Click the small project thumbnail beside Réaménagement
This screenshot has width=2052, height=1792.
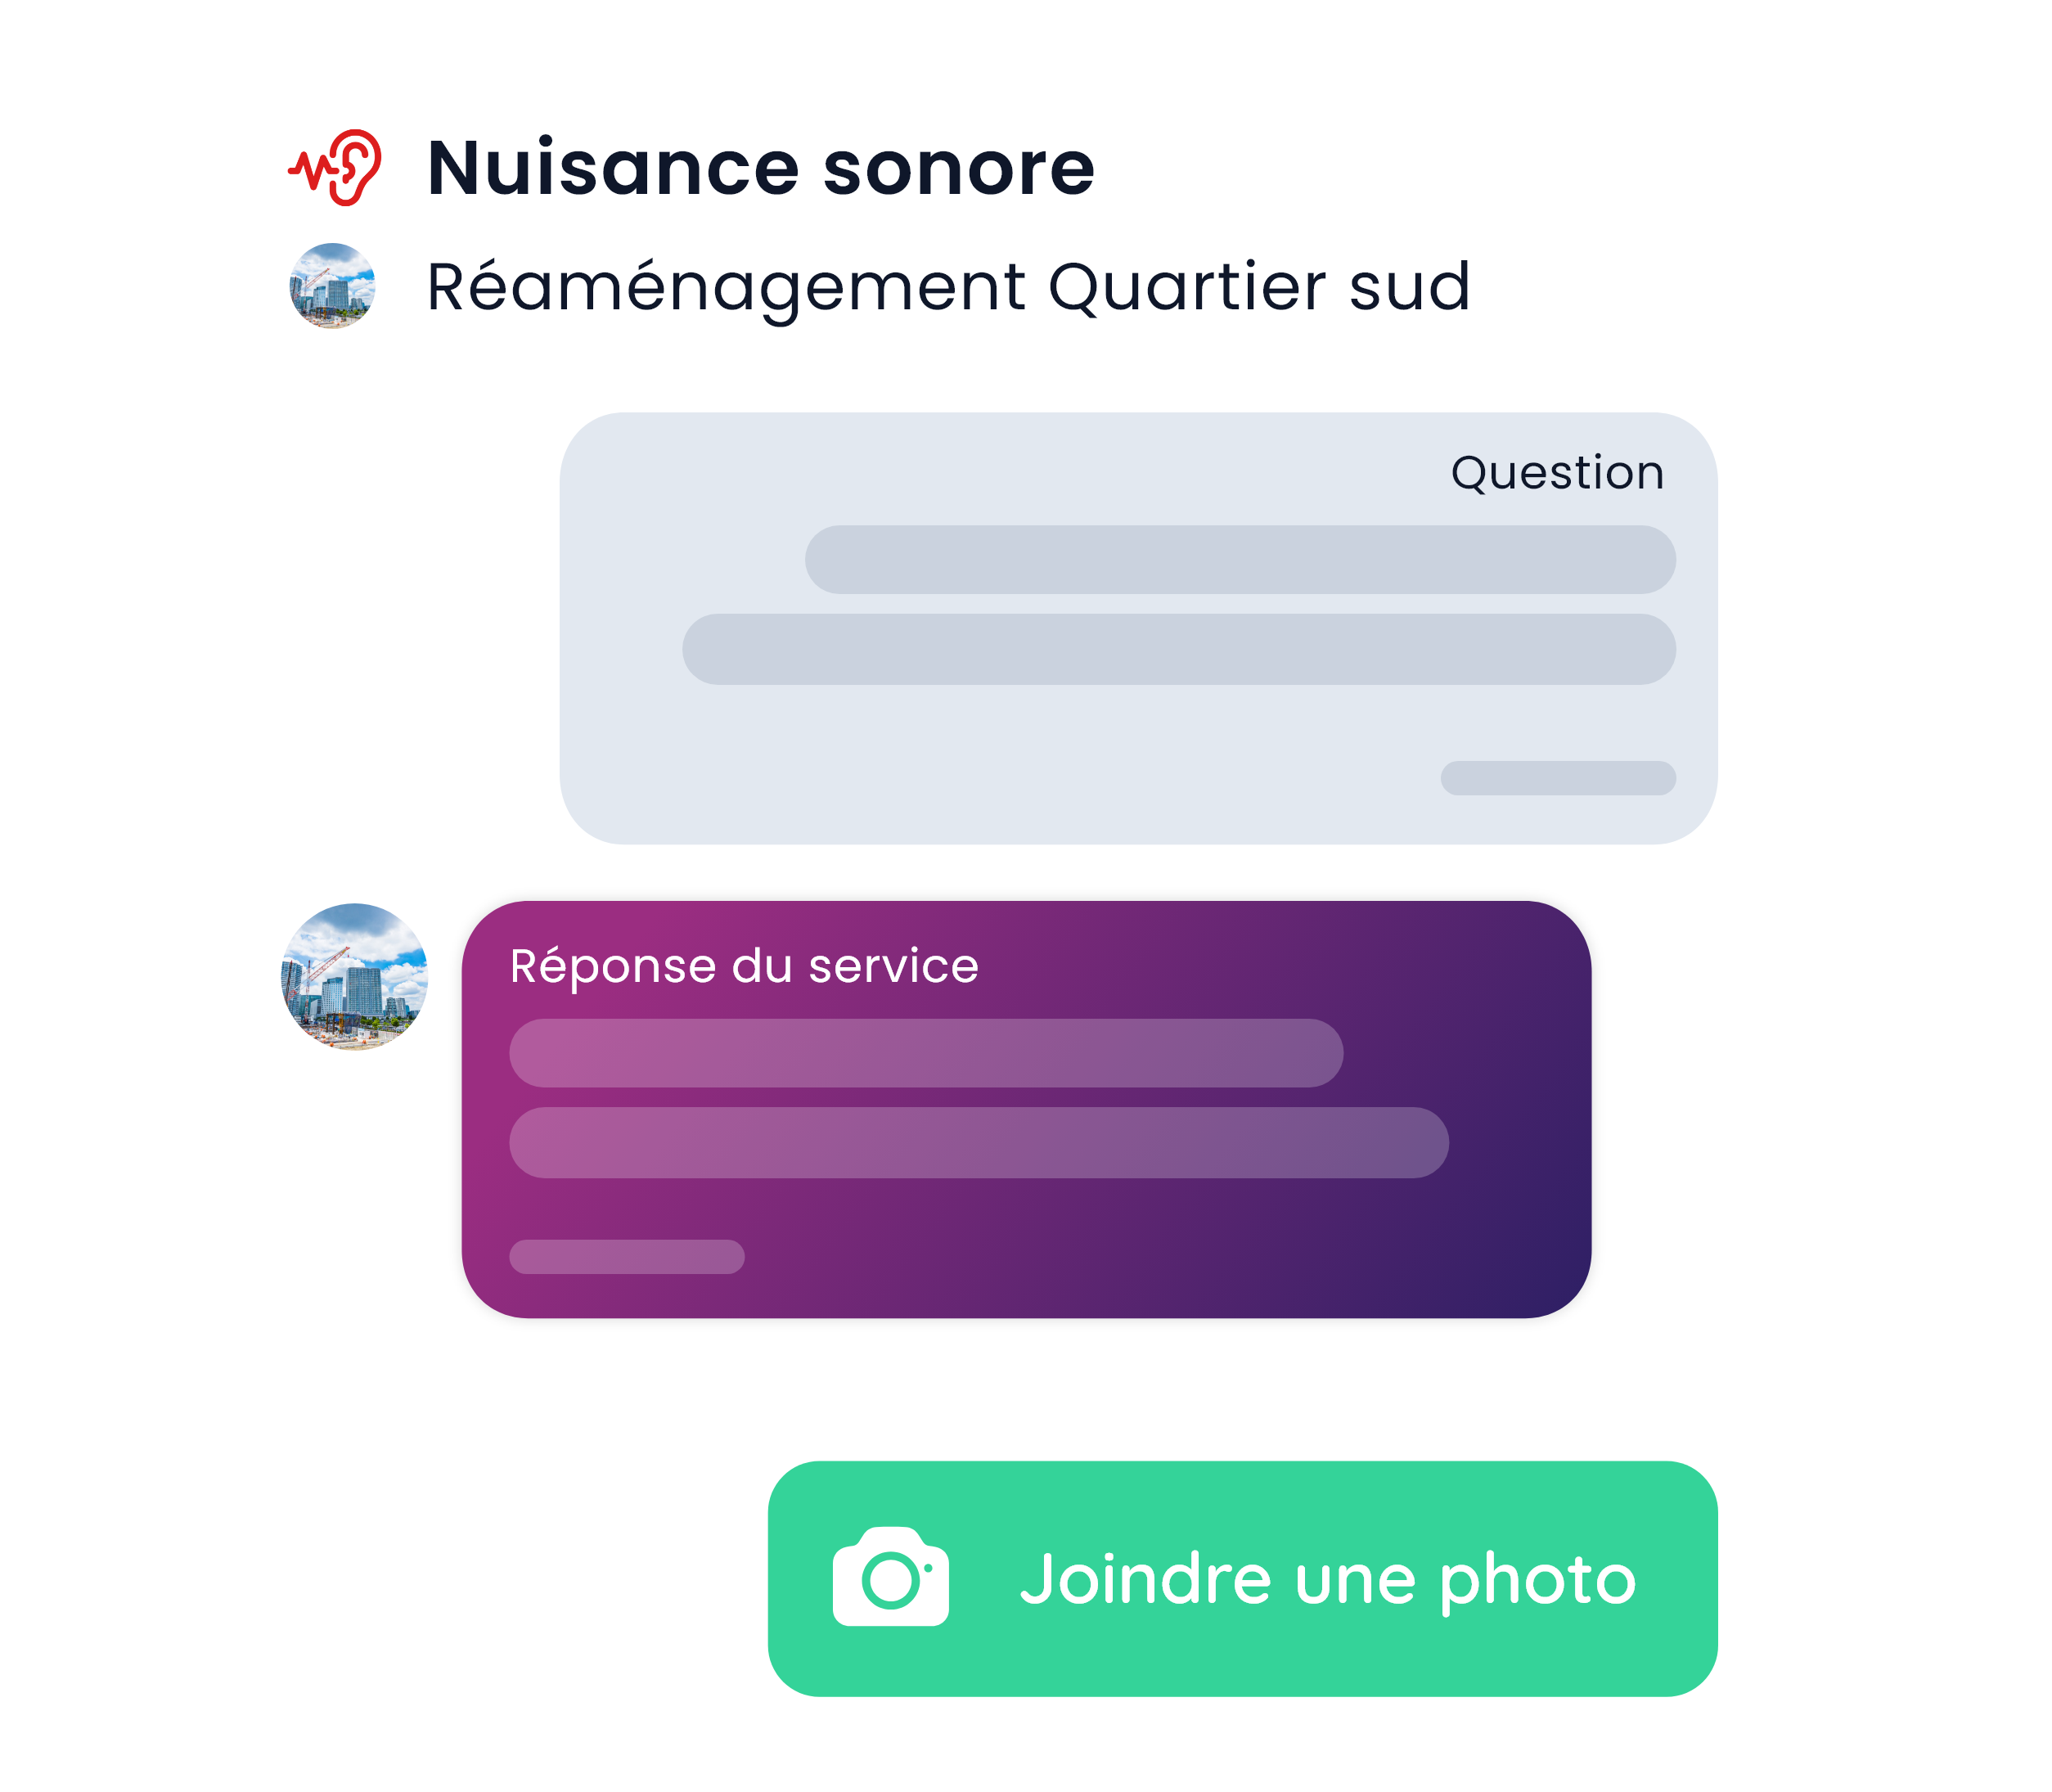pos(332,286)
